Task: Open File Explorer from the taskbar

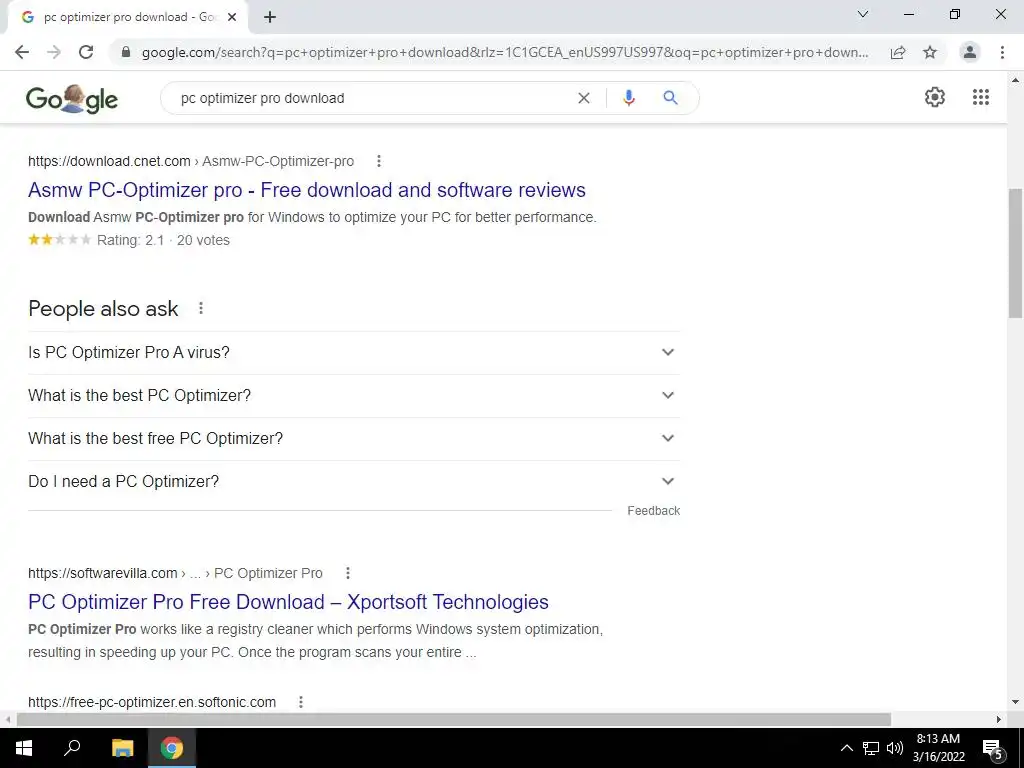Action: pyautogui.click(x=122, y=748)
